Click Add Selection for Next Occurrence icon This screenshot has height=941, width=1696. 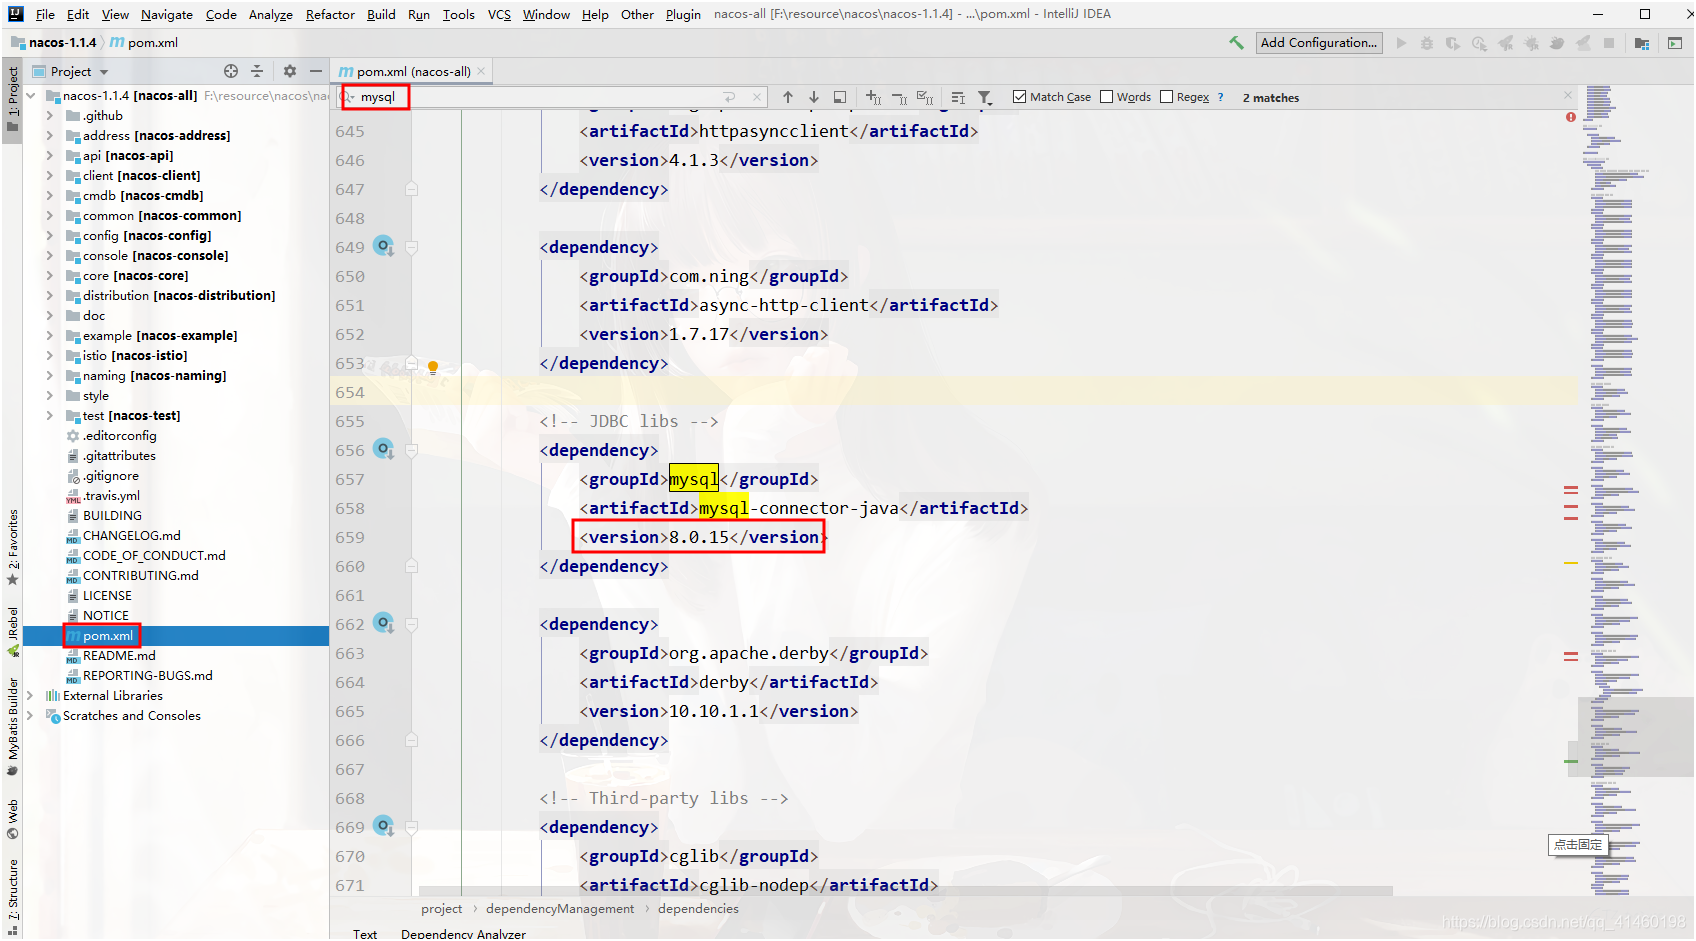click(x=874, y=97)
